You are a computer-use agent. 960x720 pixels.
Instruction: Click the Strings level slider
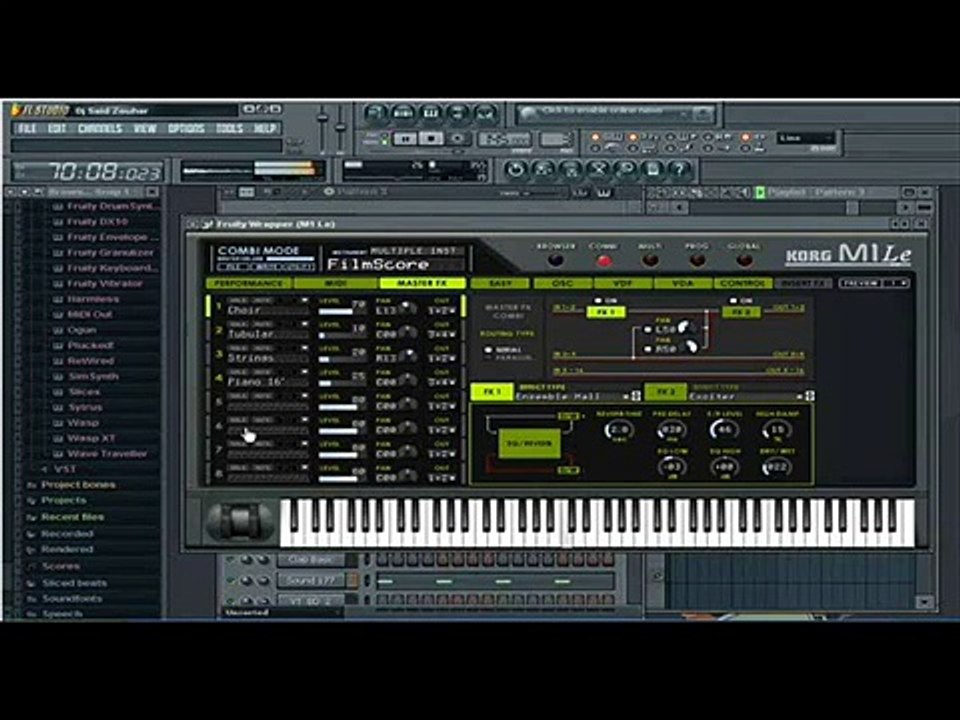point(342,359)
